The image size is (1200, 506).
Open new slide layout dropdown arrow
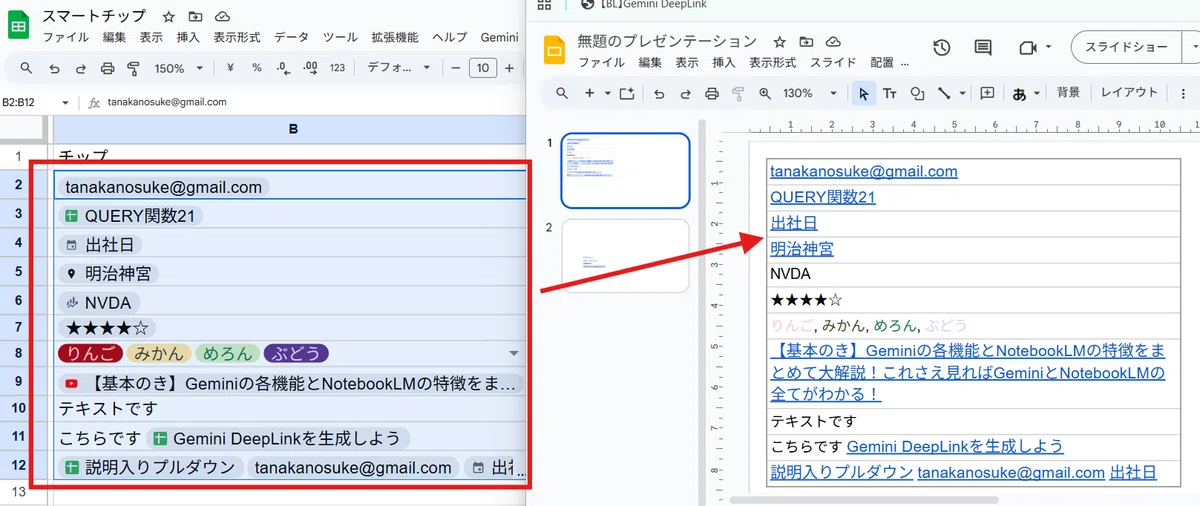(x=607, y=93)
